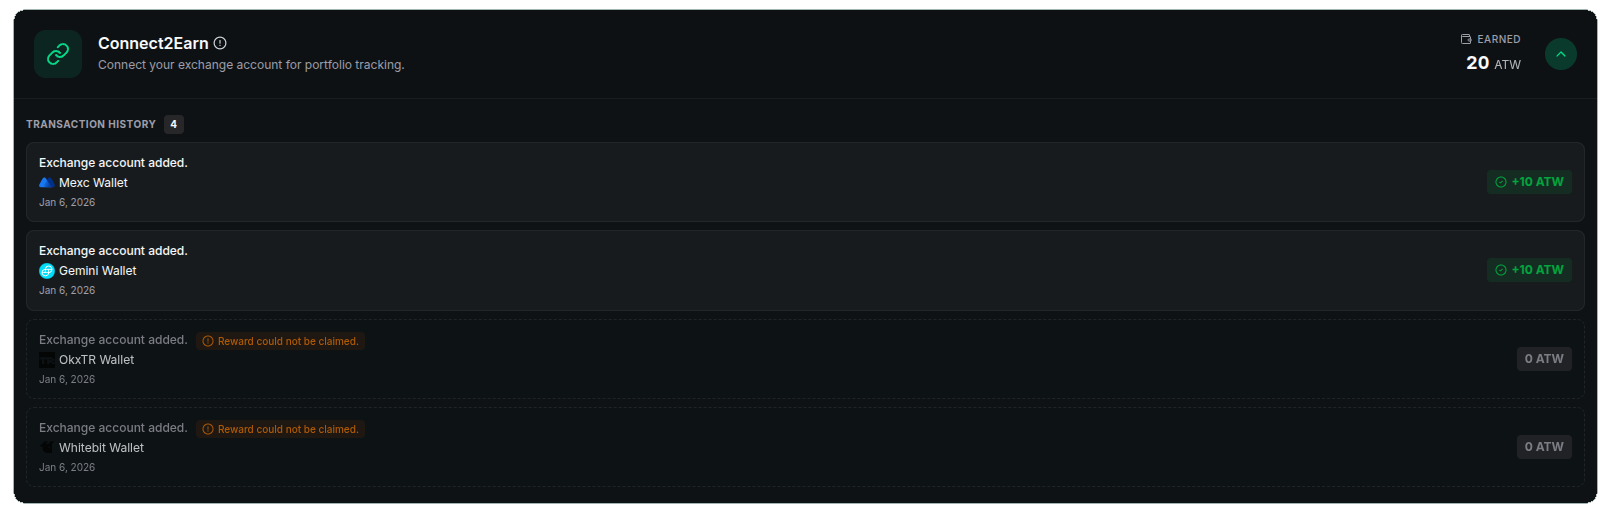Click the green Connect2Earn chain link icon
The width and height of the screenshot is (1609, 512).
pos(58,54)
